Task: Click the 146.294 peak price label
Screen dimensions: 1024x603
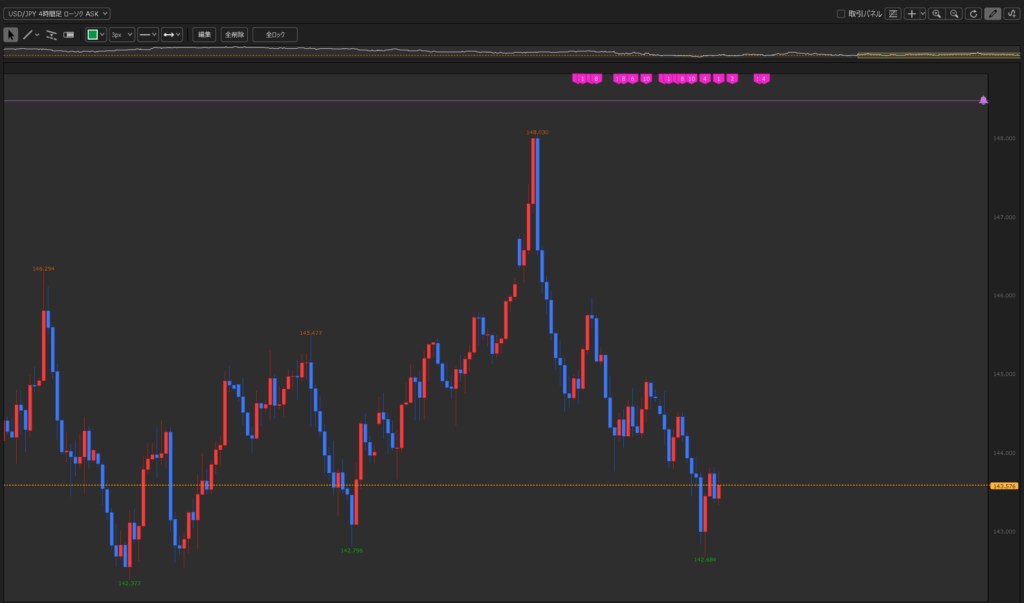Action: (43, 269)
